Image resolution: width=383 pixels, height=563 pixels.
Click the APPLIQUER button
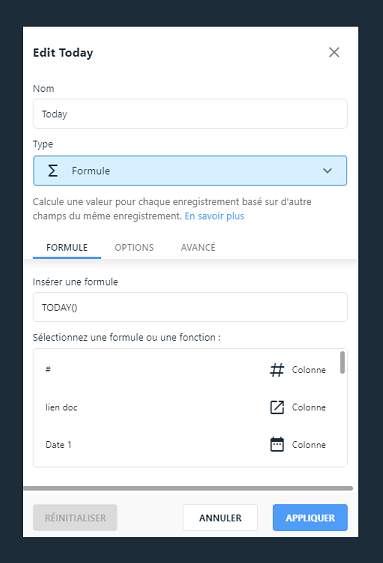[310, 517]
